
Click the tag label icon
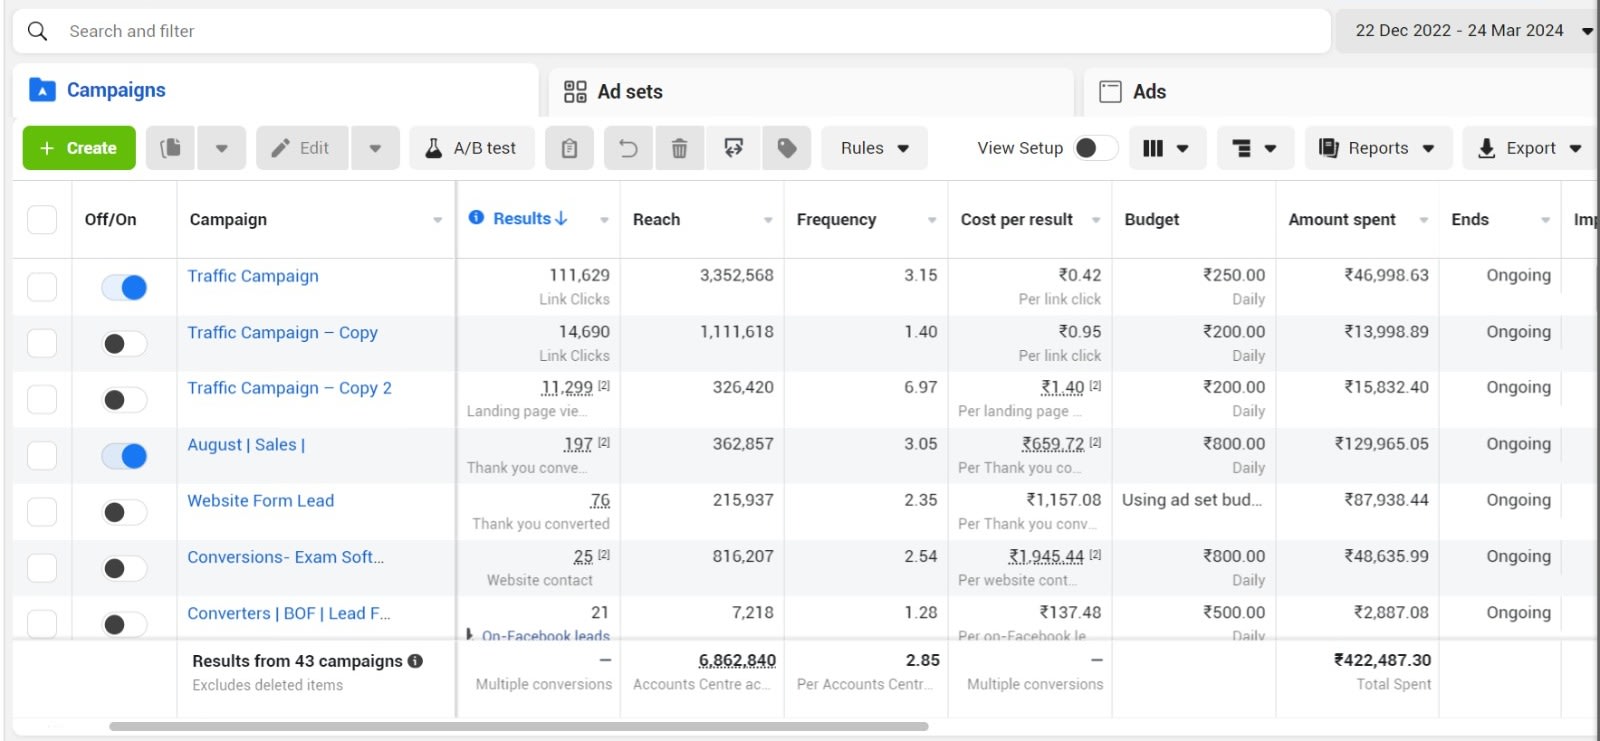[x=787, y=148]
